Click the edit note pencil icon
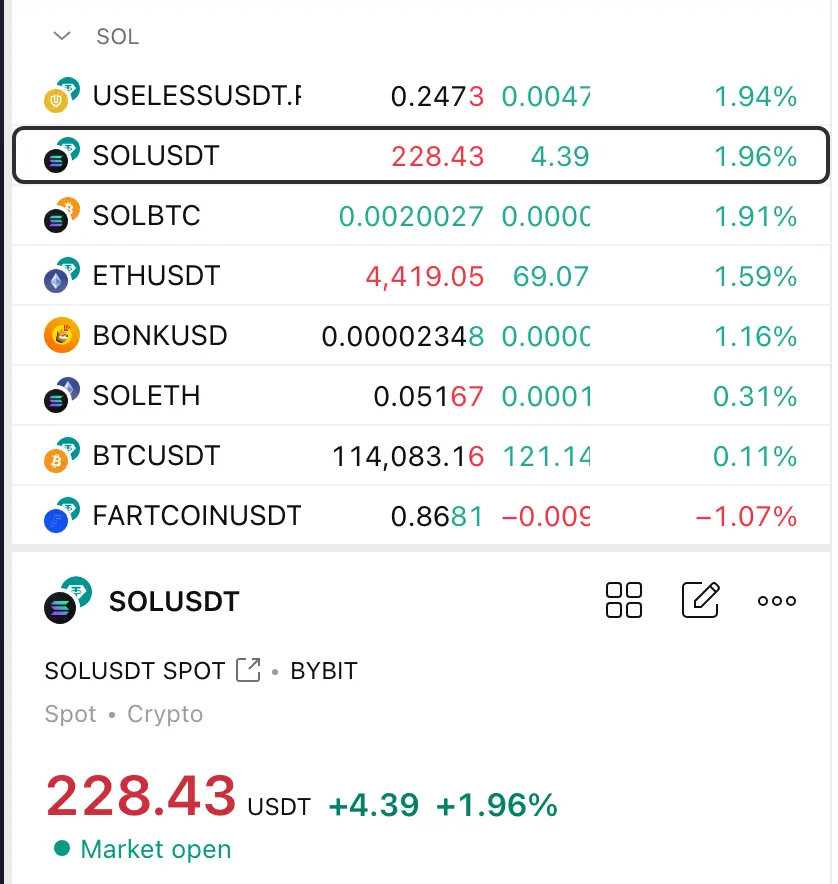This screenshot has width=838, height=884. click(701, 600)
